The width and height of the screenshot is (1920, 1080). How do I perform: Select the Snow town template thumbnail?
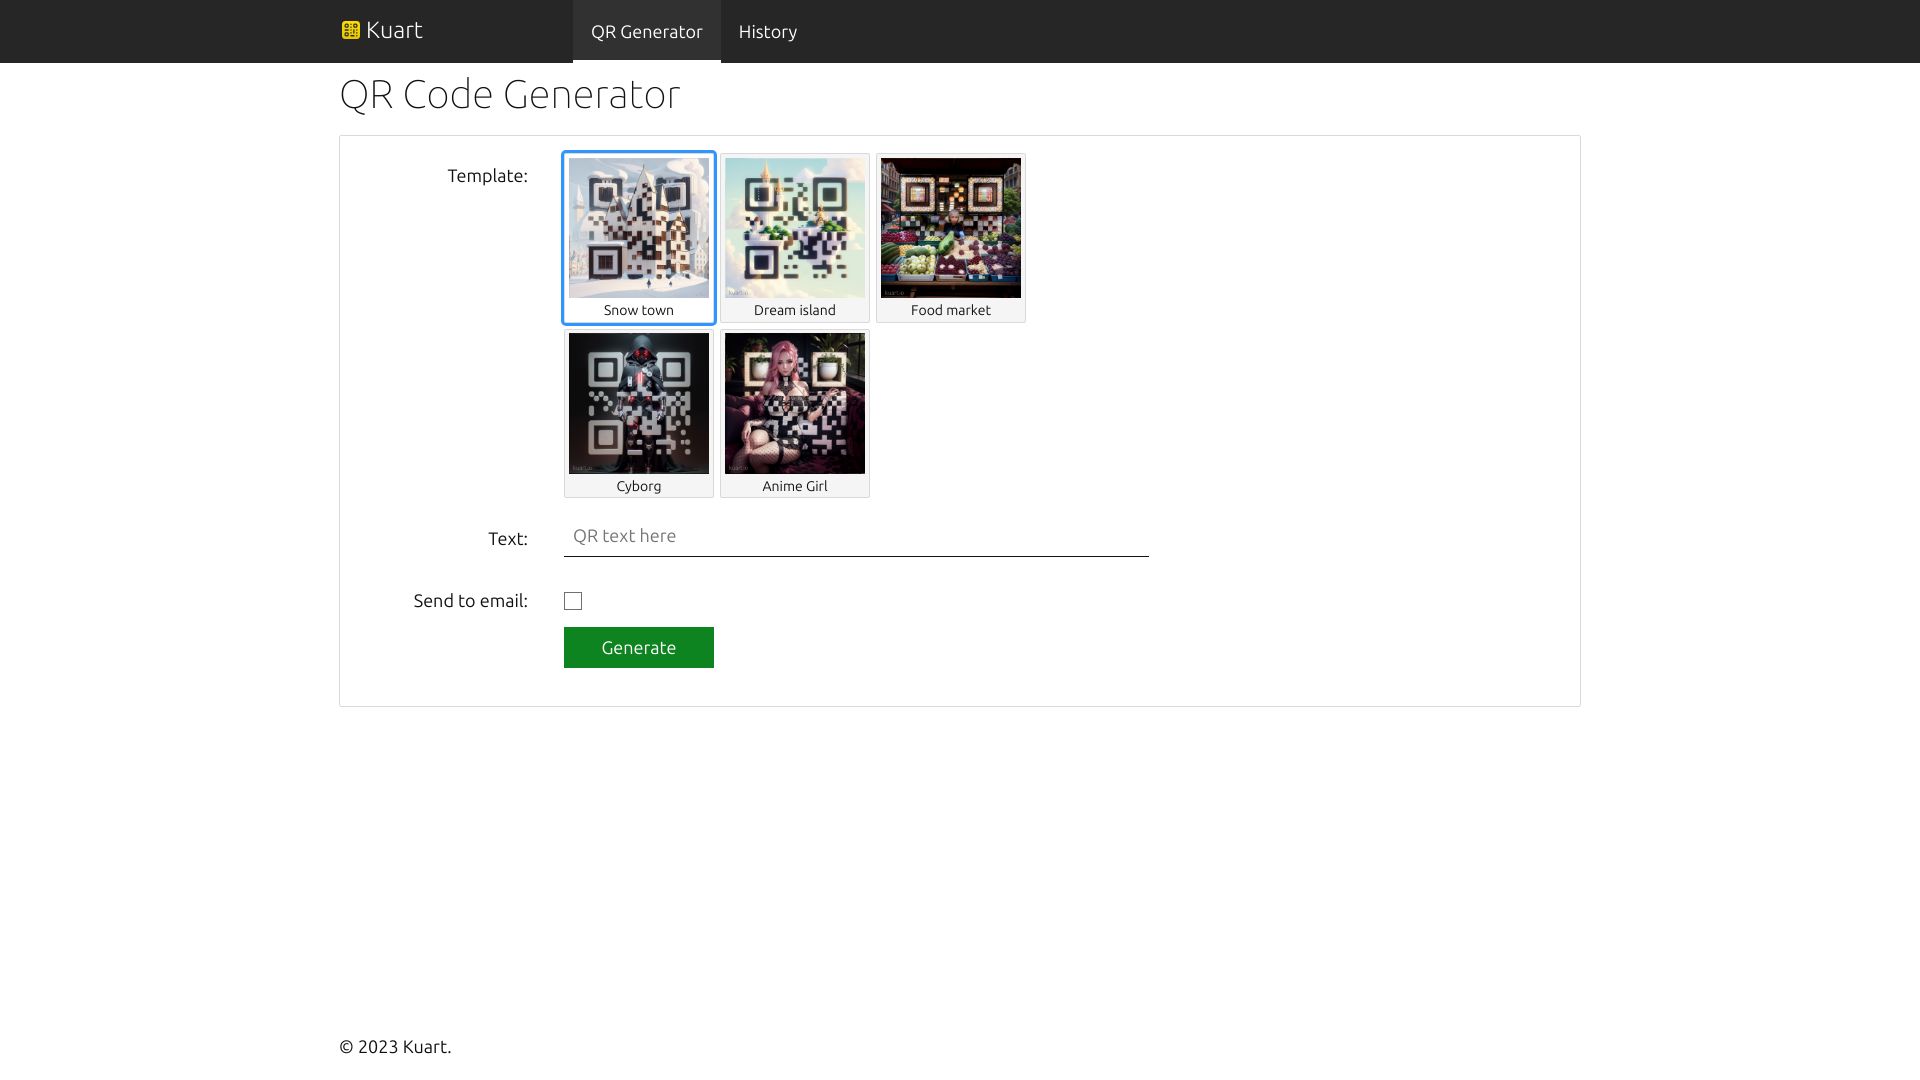tap(638, 228)
